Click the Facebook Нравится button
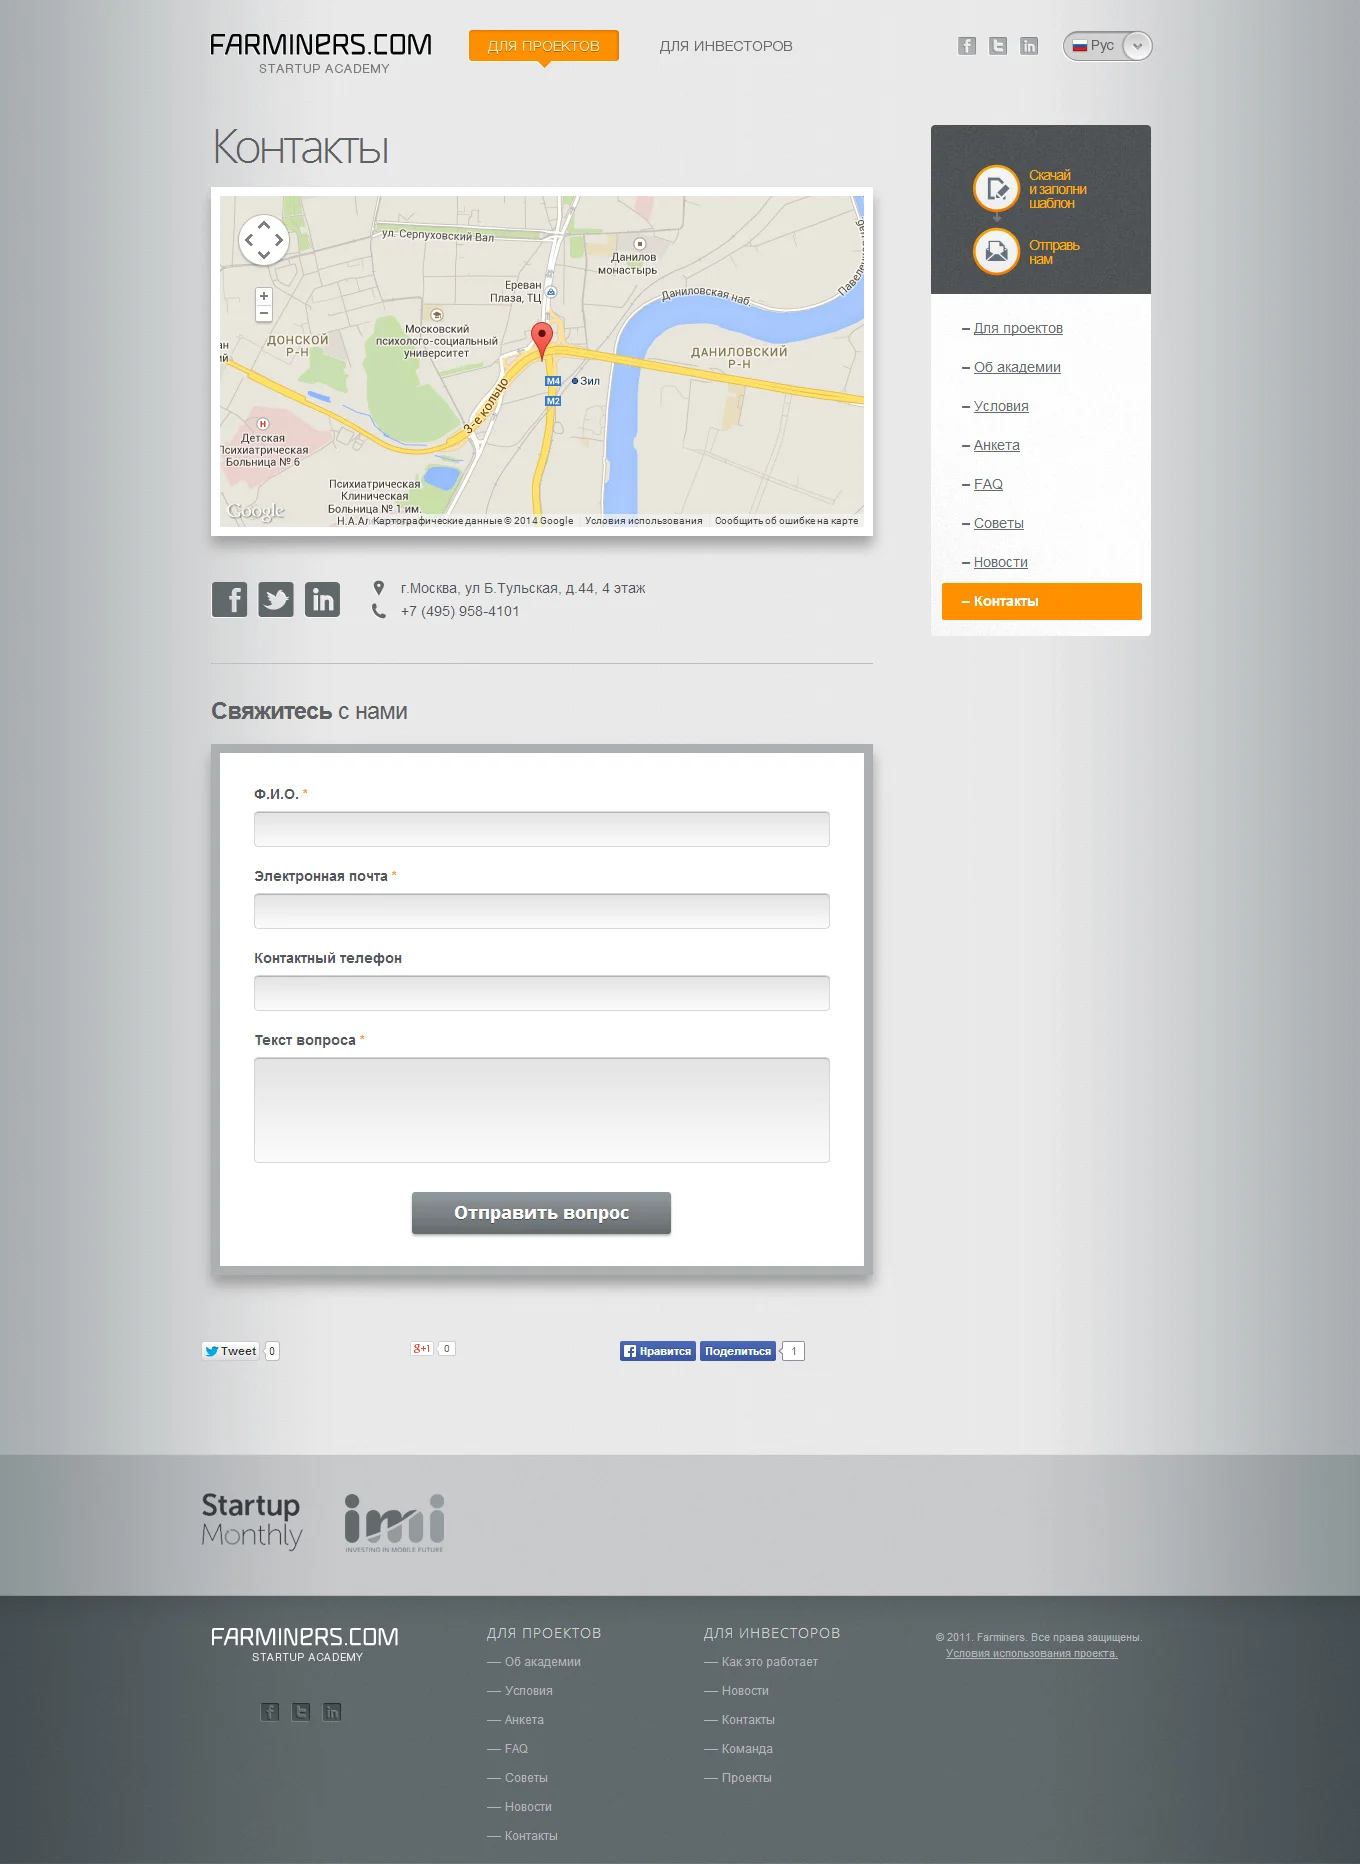 (x=658, y=1351)
